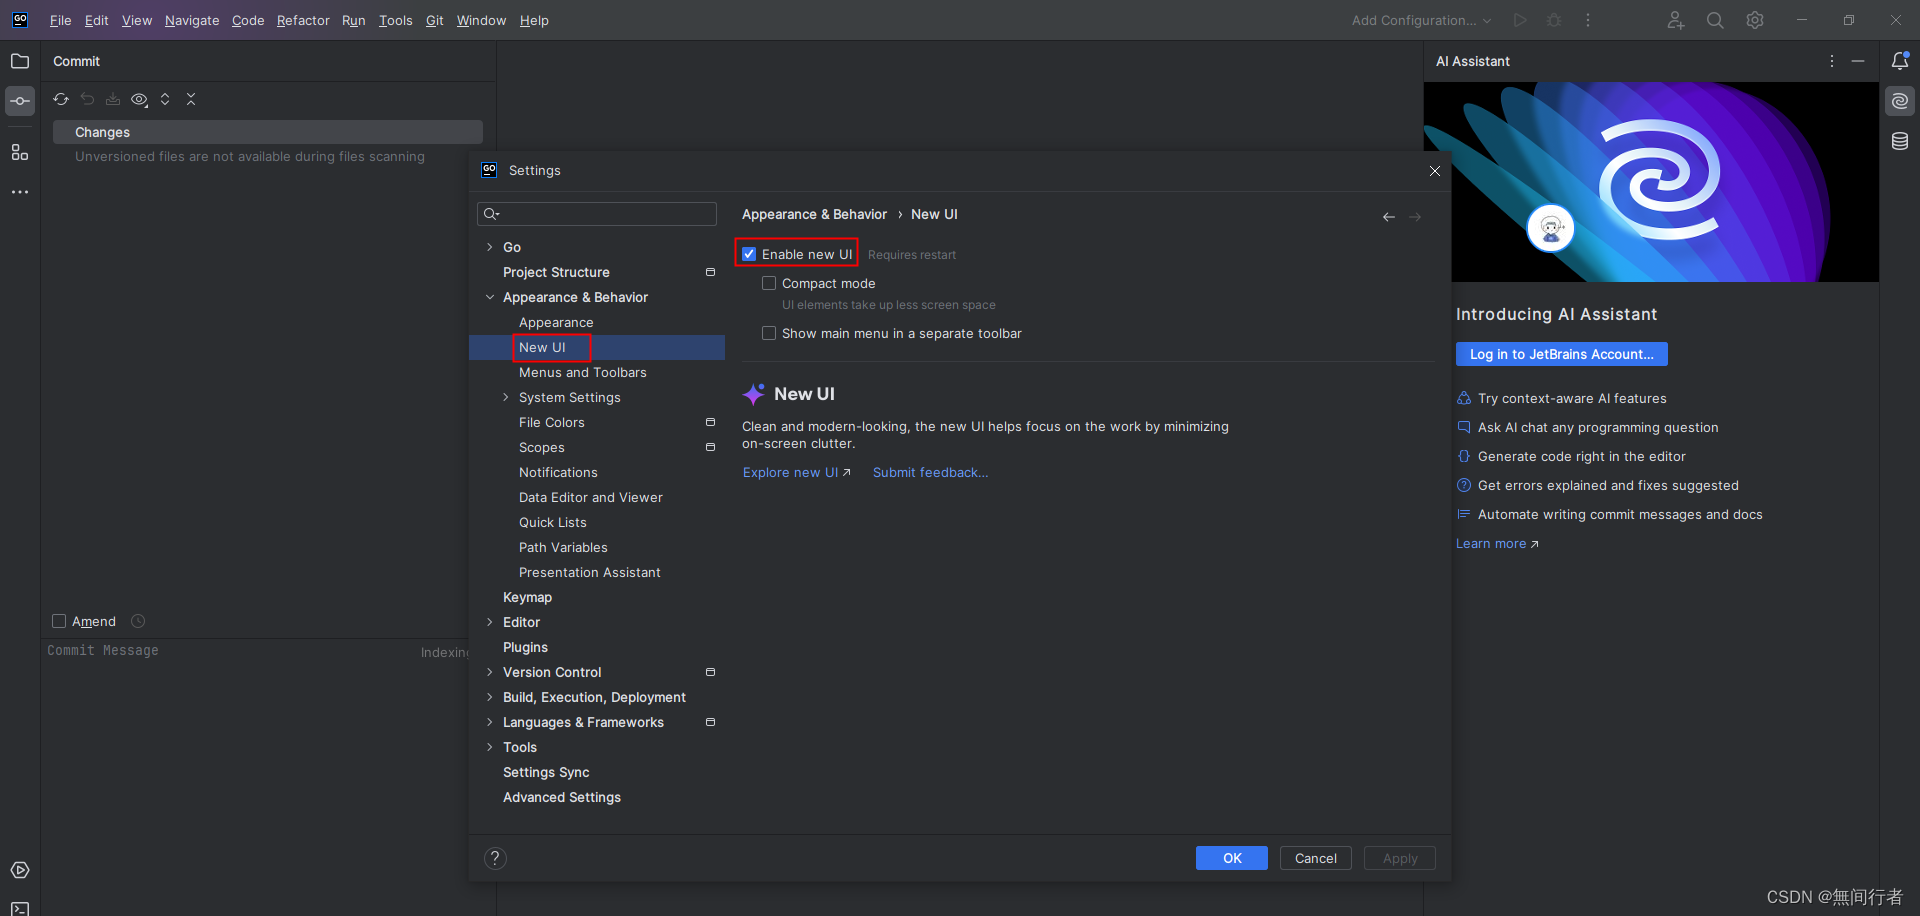Open Learn more link in AI Assistant
Viewport: 1920px width, 916px height.
coord(1497,544)
